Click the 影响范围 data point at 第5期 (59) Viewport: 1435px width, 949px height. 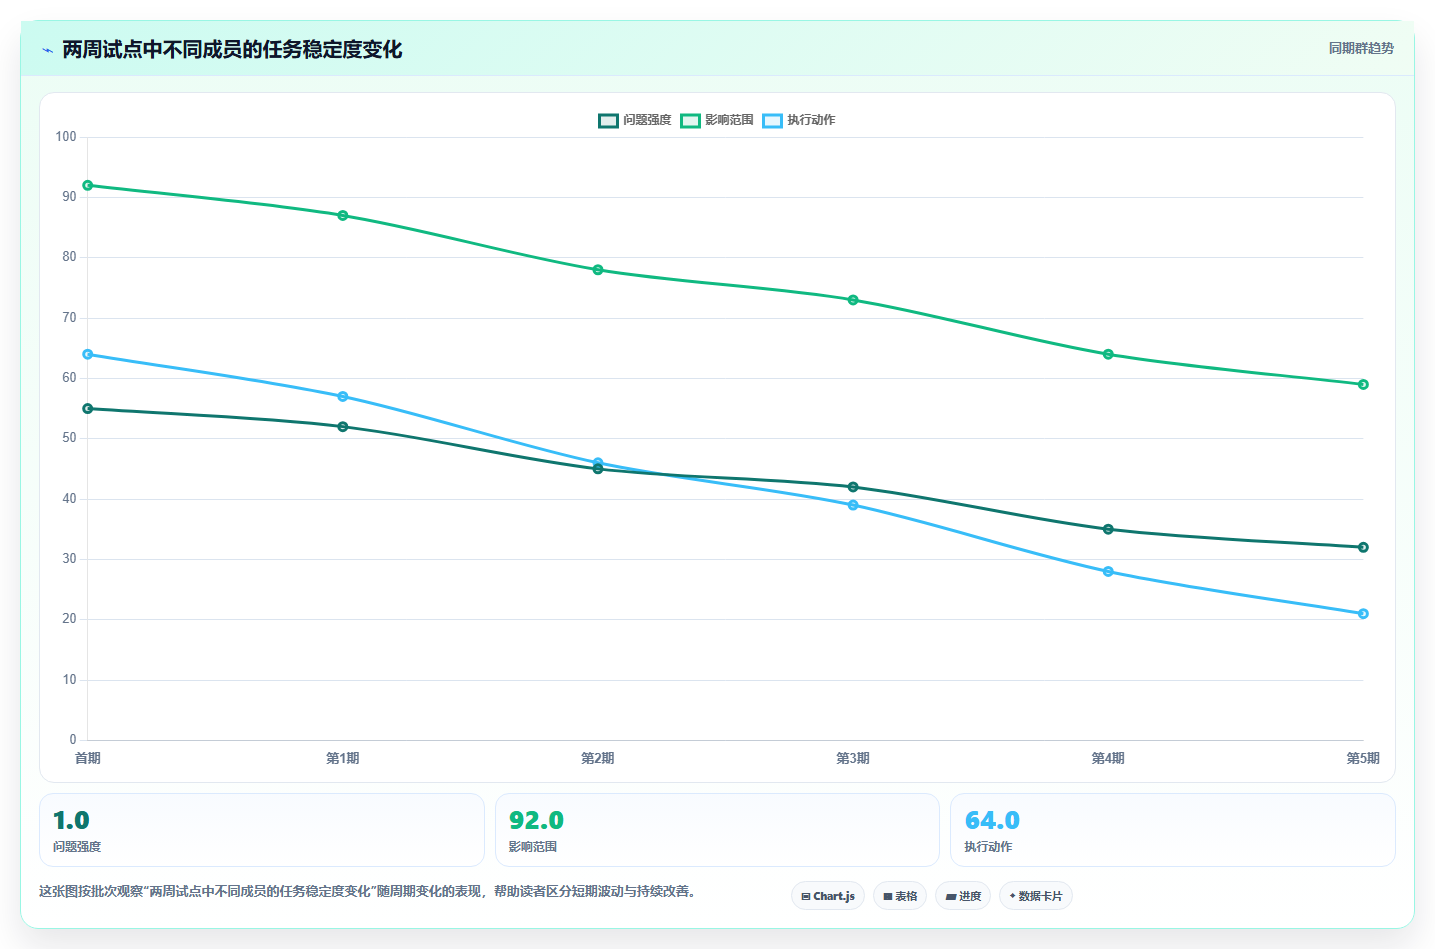(1363, 384)
